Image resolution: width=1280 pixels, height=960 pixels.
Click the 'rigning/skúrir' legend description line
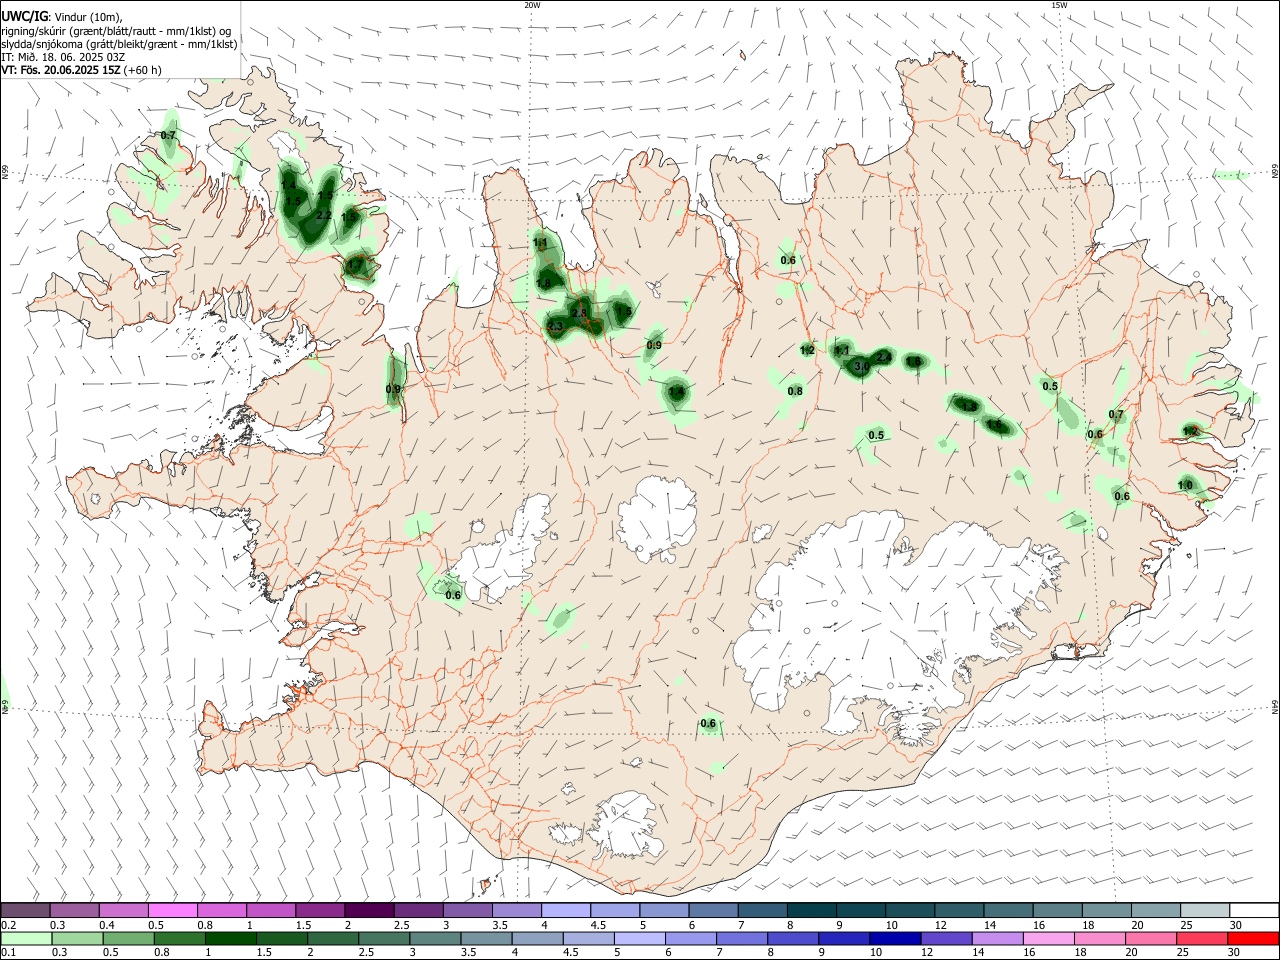coord(116,31)
